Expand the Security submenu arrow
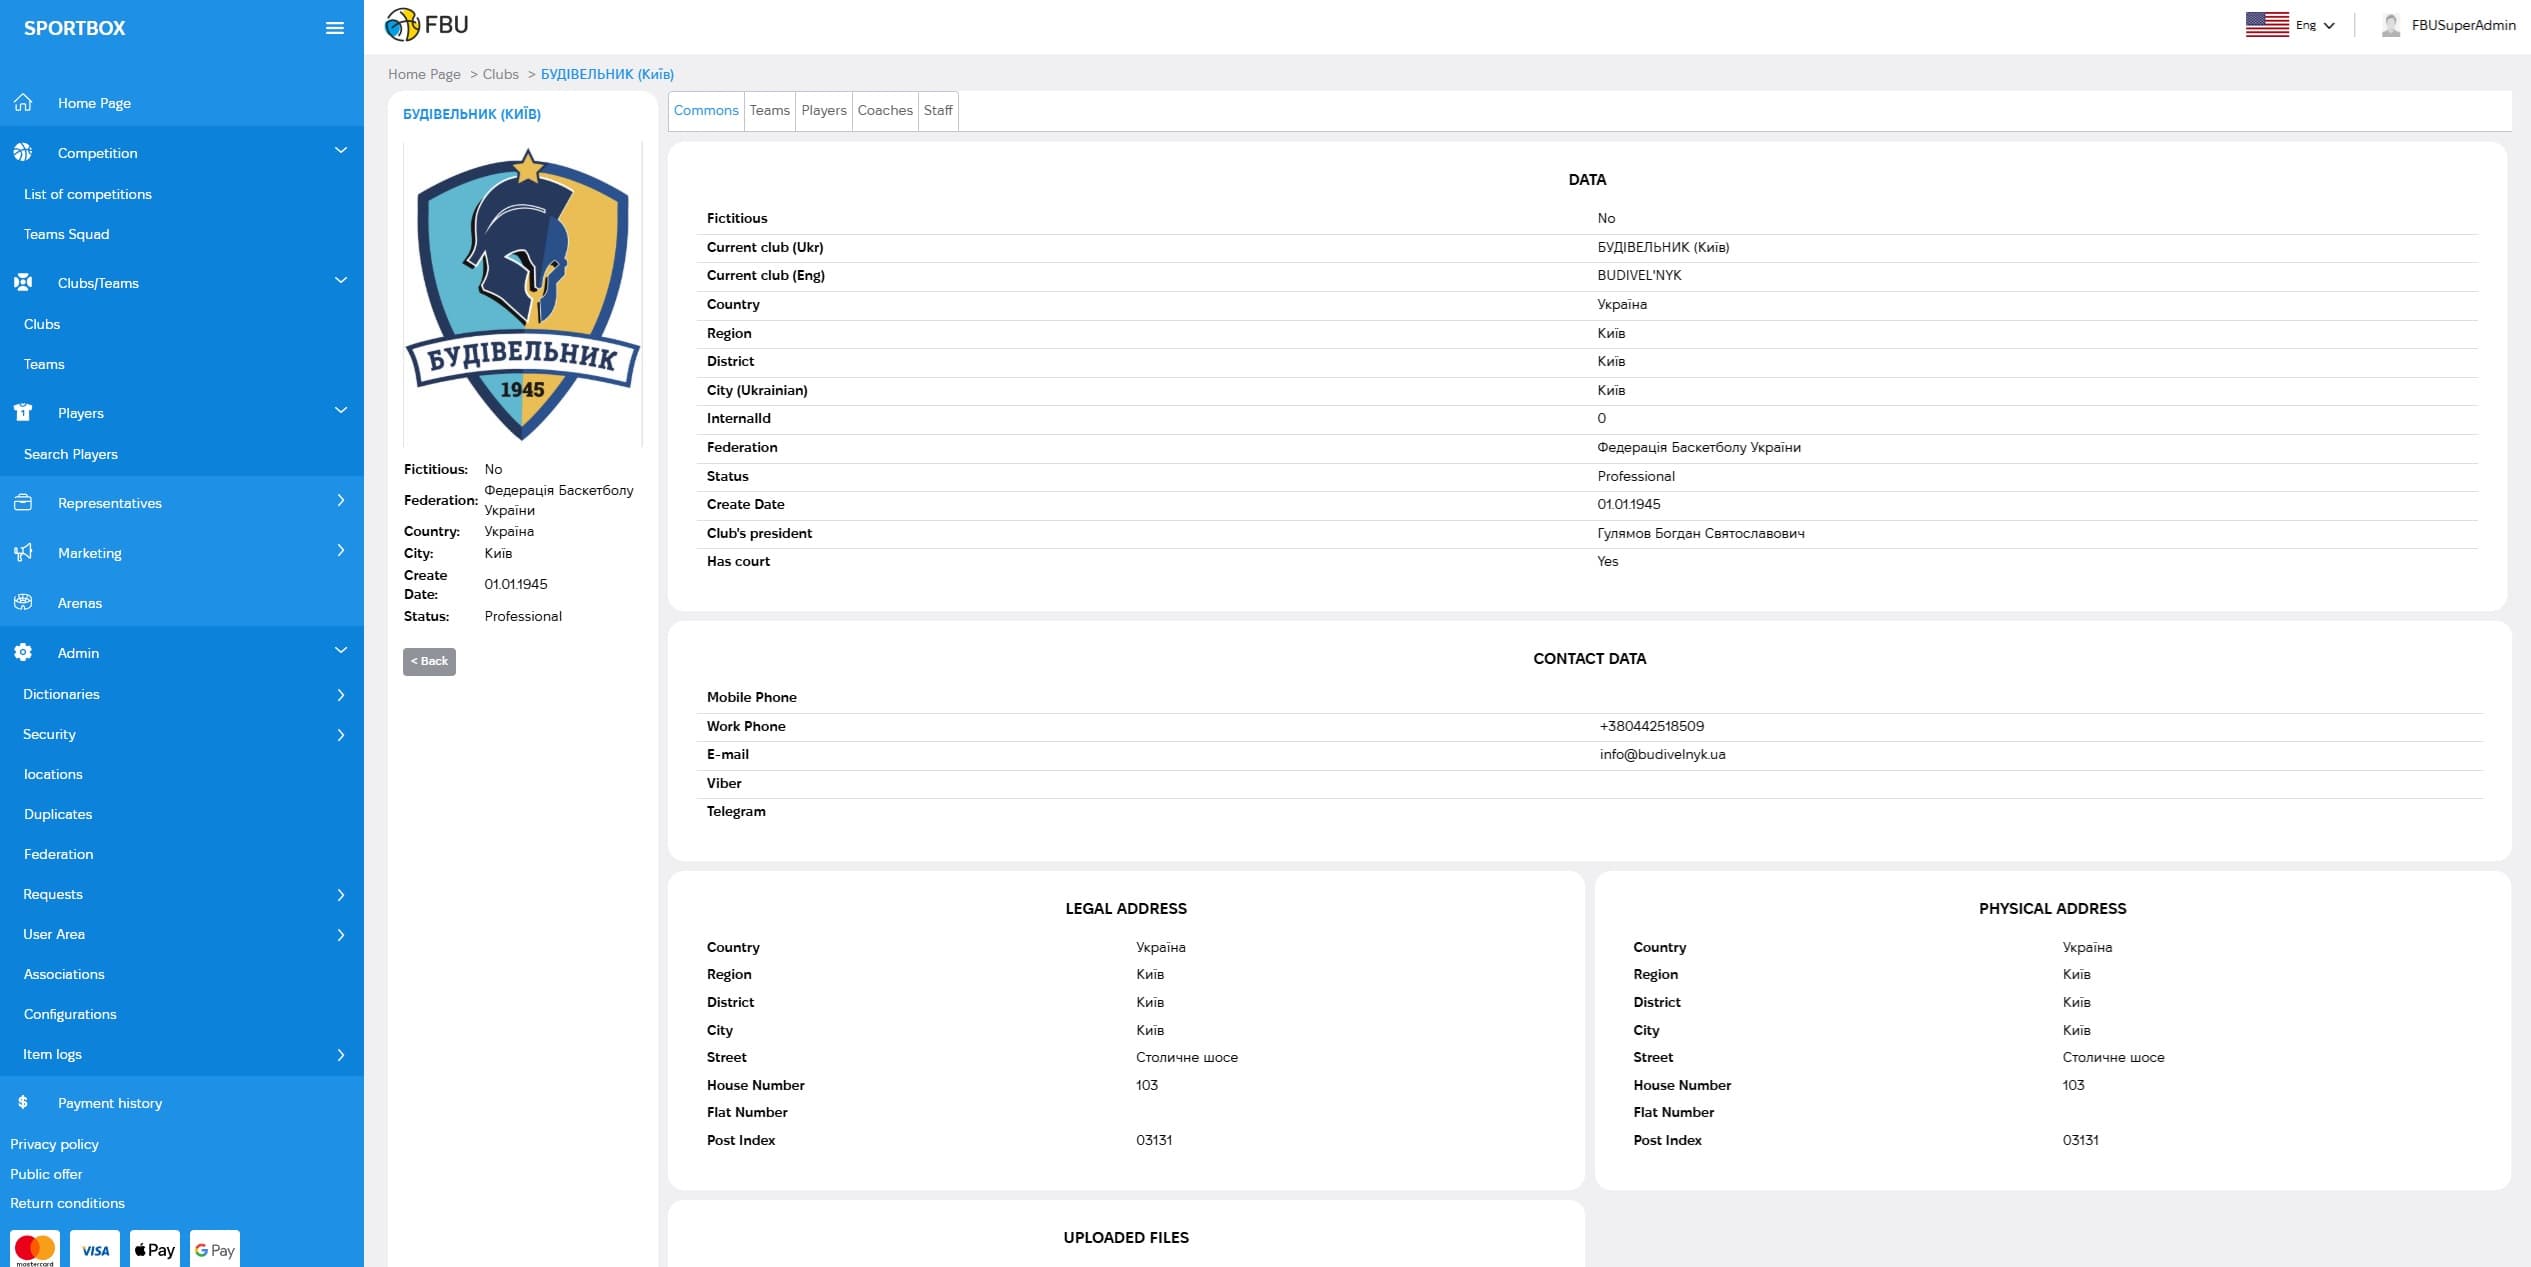Screen dimensions: 2531x1267 pos(341,735)
